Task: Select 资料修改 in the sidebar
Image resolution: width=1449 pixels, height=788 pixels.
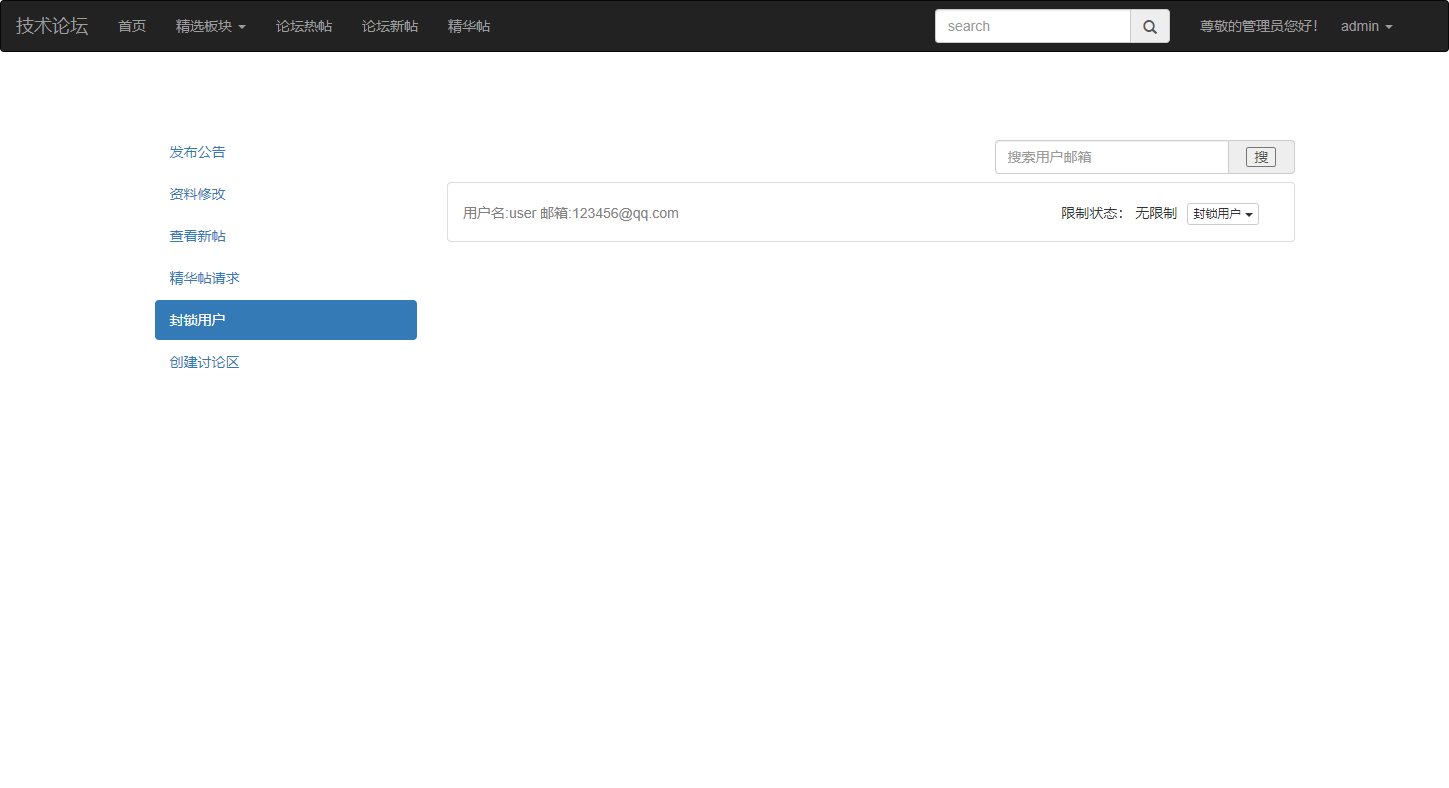Action: tap(286, 194)
